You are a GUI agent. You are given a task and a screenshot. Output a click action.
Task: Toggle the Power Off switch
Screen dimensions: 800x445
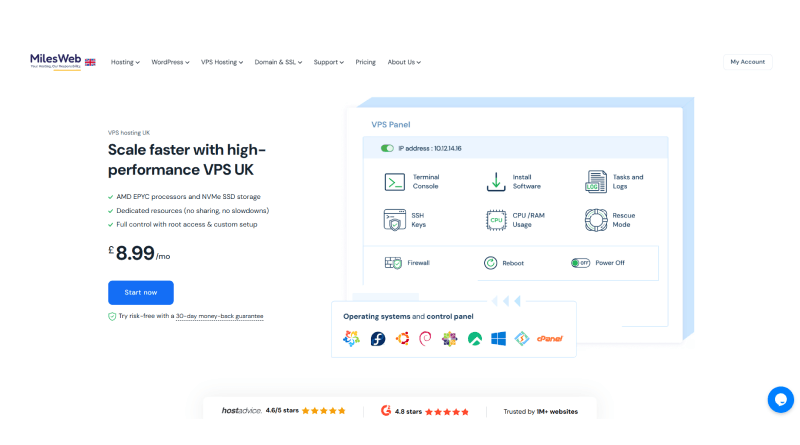pyautogui.click(x=580, y=263)
